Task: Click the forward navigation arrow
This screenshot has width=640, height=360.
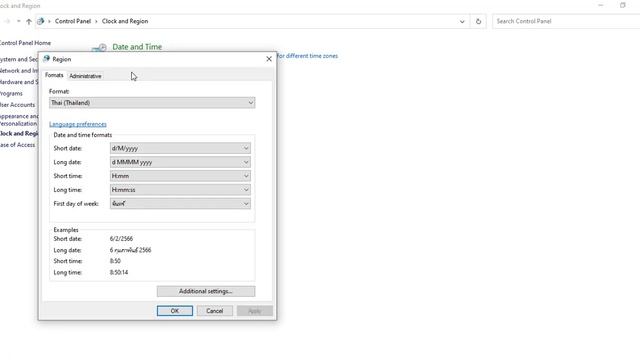Action: (x=7, y=21)
